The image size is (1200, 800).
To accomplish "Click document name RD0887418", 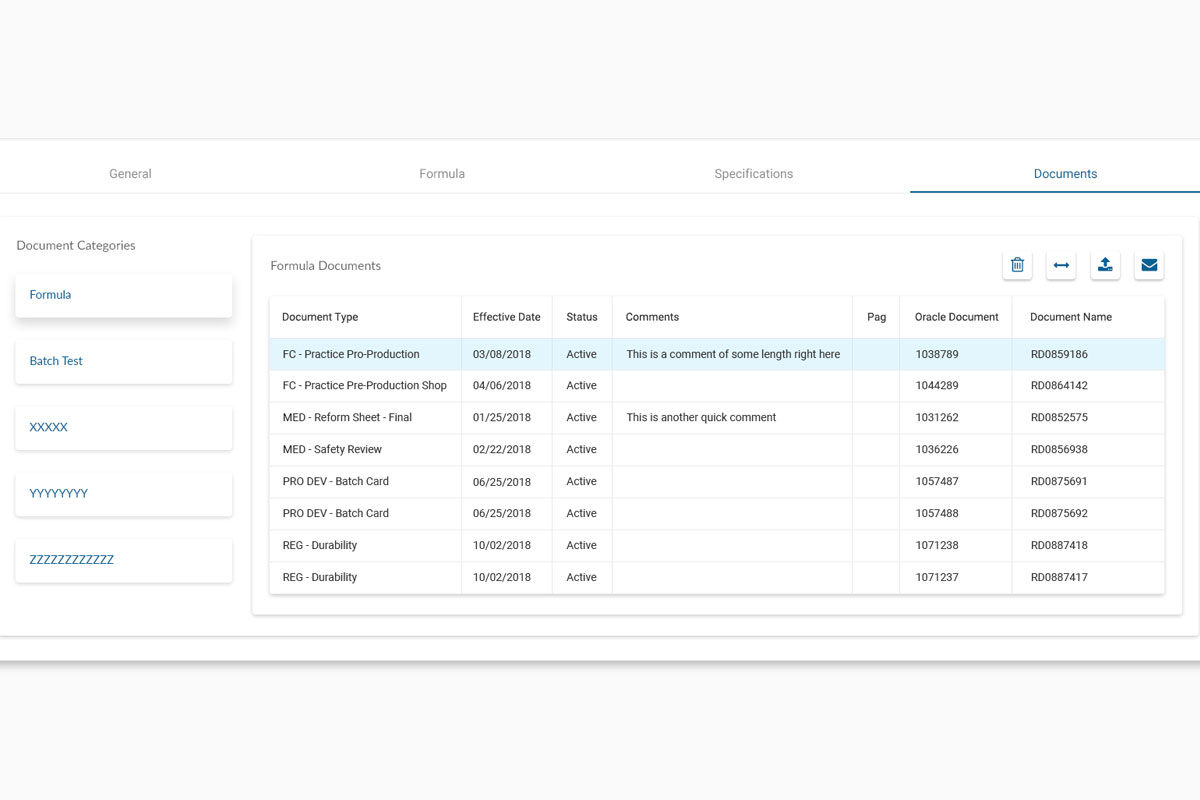I will [x=1059, y=546].
